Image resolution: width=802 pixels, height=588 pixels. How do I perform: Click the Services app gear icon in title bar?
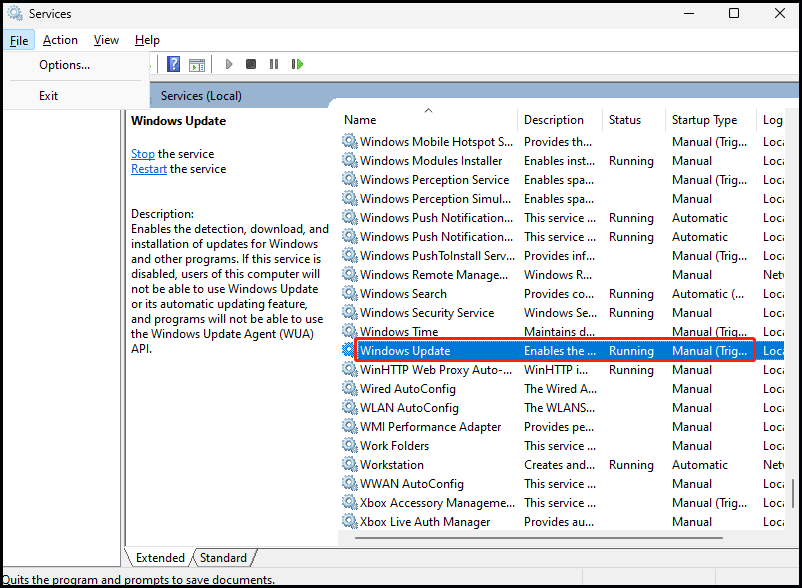click(15, 13)
